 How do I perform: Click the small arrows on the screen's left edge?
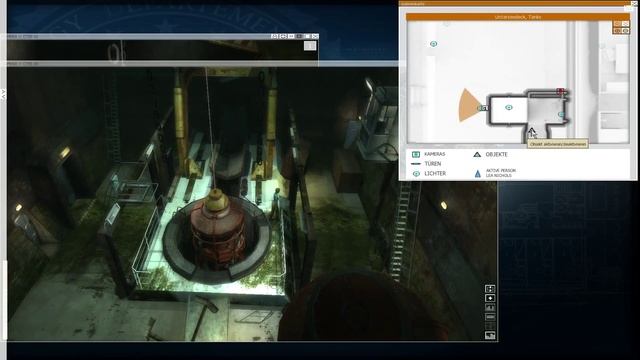tap(3, 94)
